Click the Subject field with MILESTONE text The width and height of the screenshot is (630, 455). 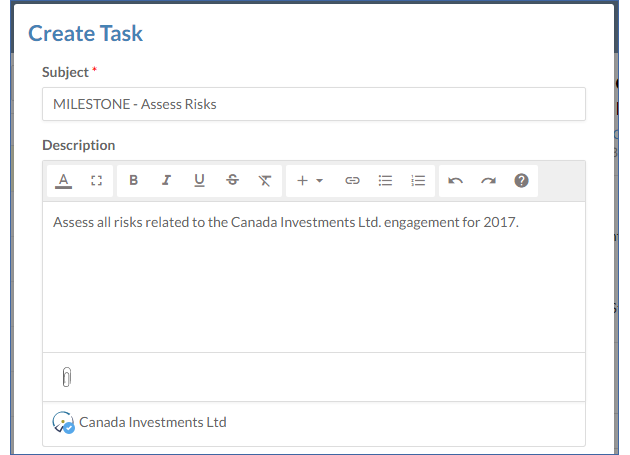(x=313, y=104)
